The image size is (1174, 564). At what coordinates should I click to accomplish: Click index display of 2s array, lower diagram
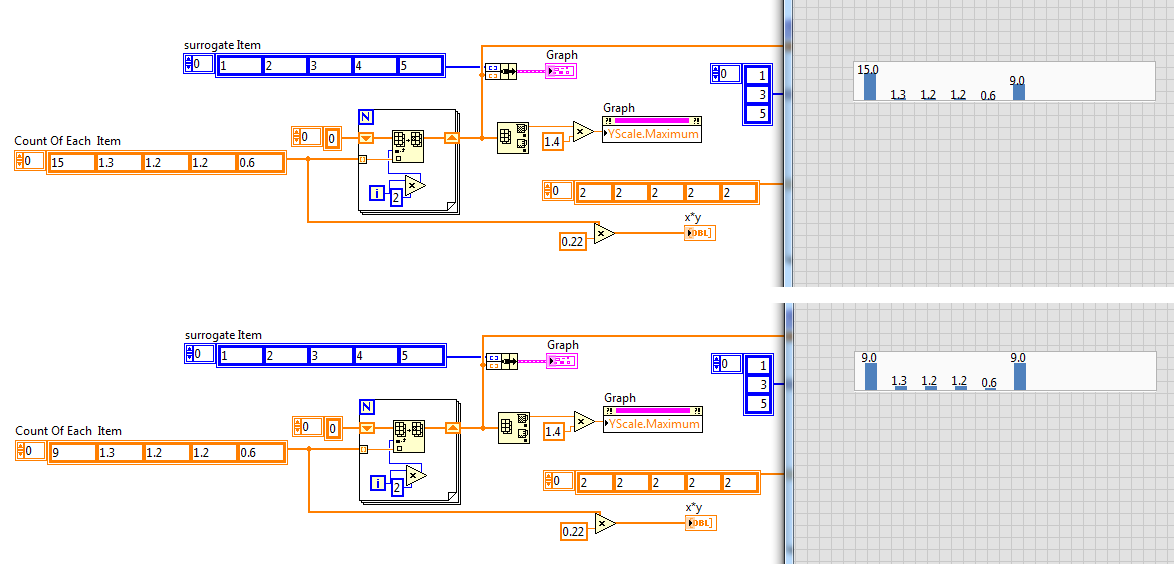[x=558, y=481]
